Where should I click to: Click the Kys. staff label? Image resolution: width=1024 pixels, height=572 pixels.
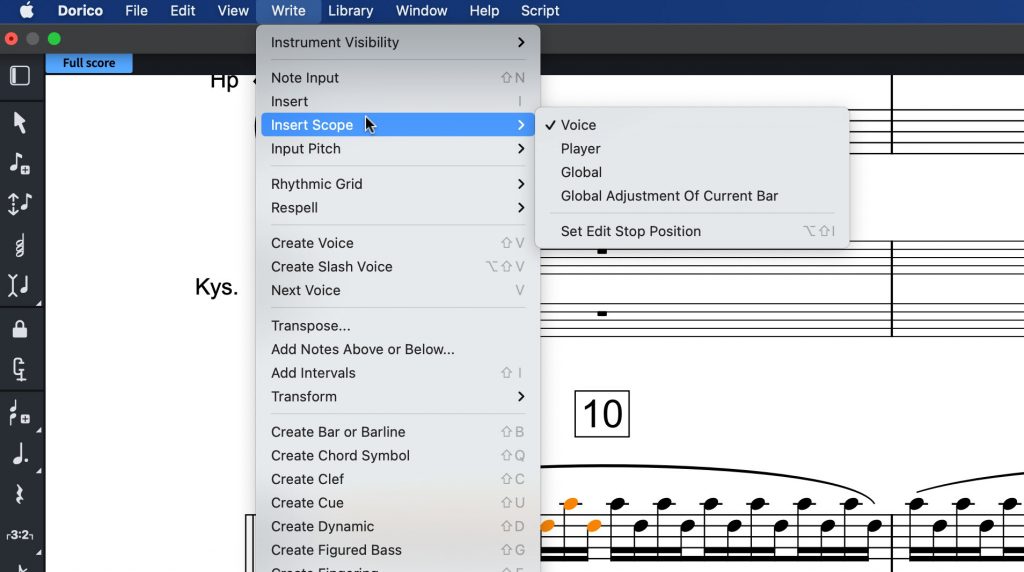[216, 287]
